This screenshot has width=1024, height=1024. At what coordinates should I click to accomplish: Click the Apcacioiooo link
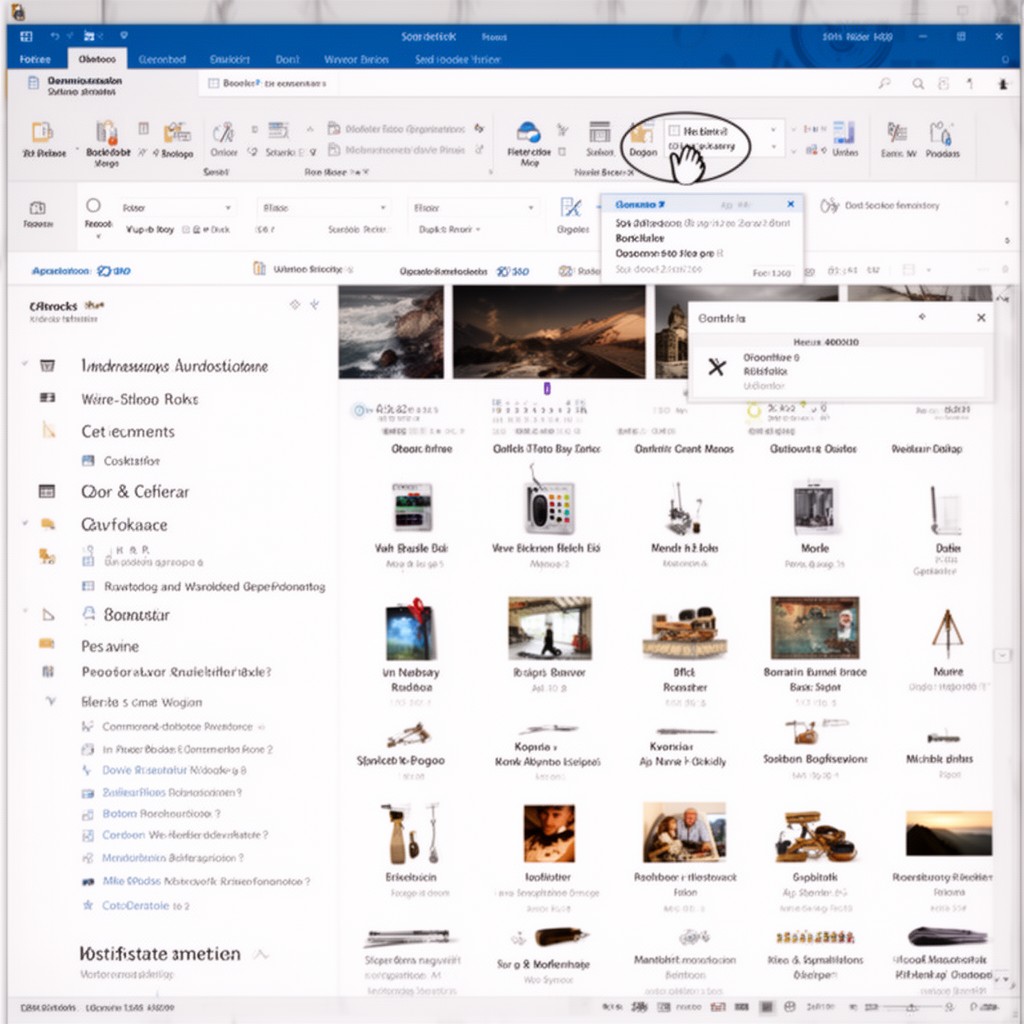pos(61,270)
